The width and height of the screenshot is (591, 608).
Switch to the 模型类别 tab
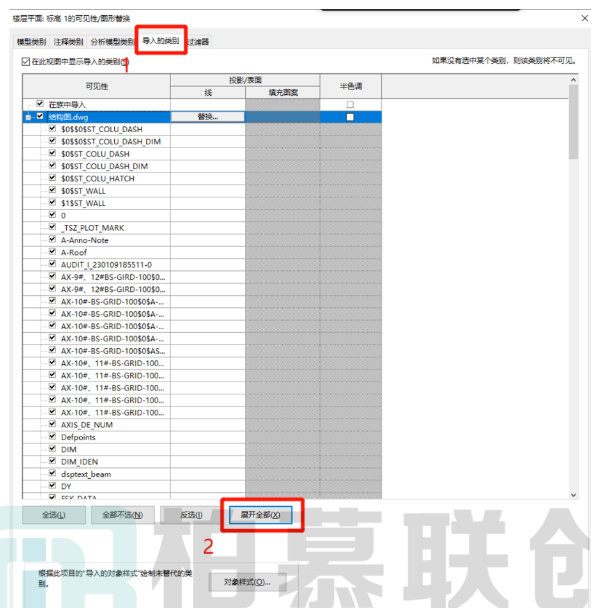click(31, 41)
